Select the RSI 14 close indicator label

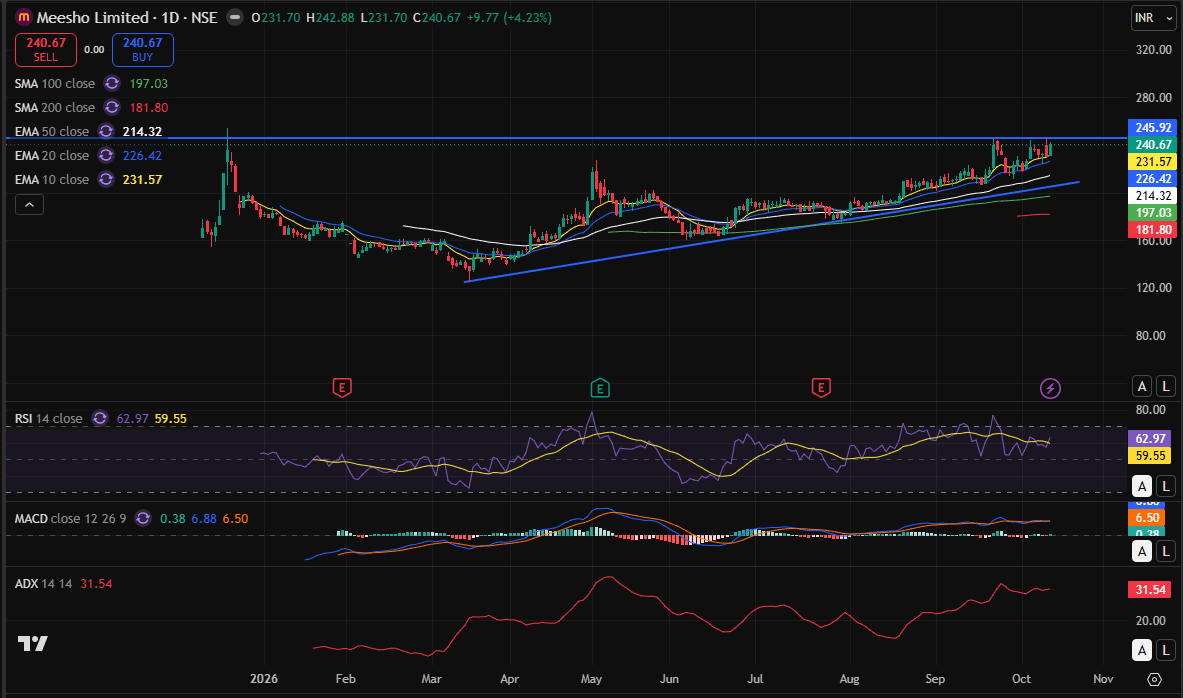[48, 419]
